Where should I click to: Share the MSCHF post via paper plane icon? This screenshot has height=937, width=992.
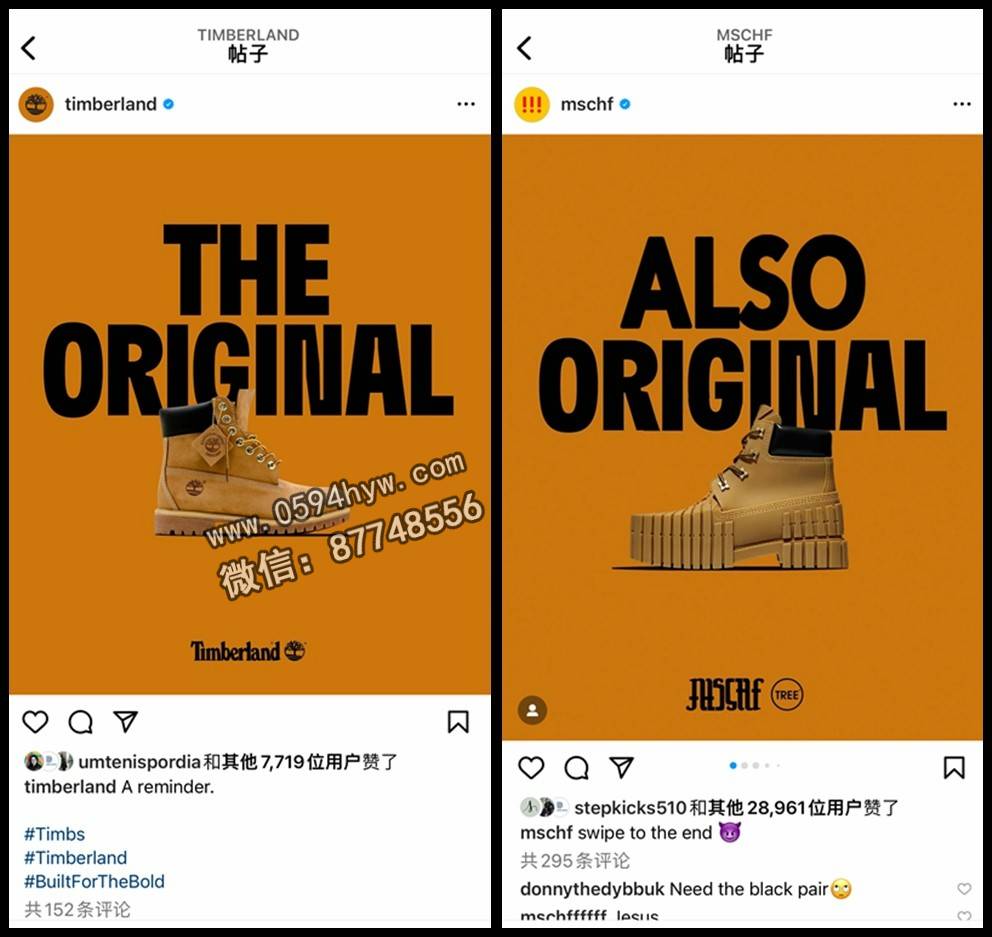pyautogui.click(x=621, y=767)
